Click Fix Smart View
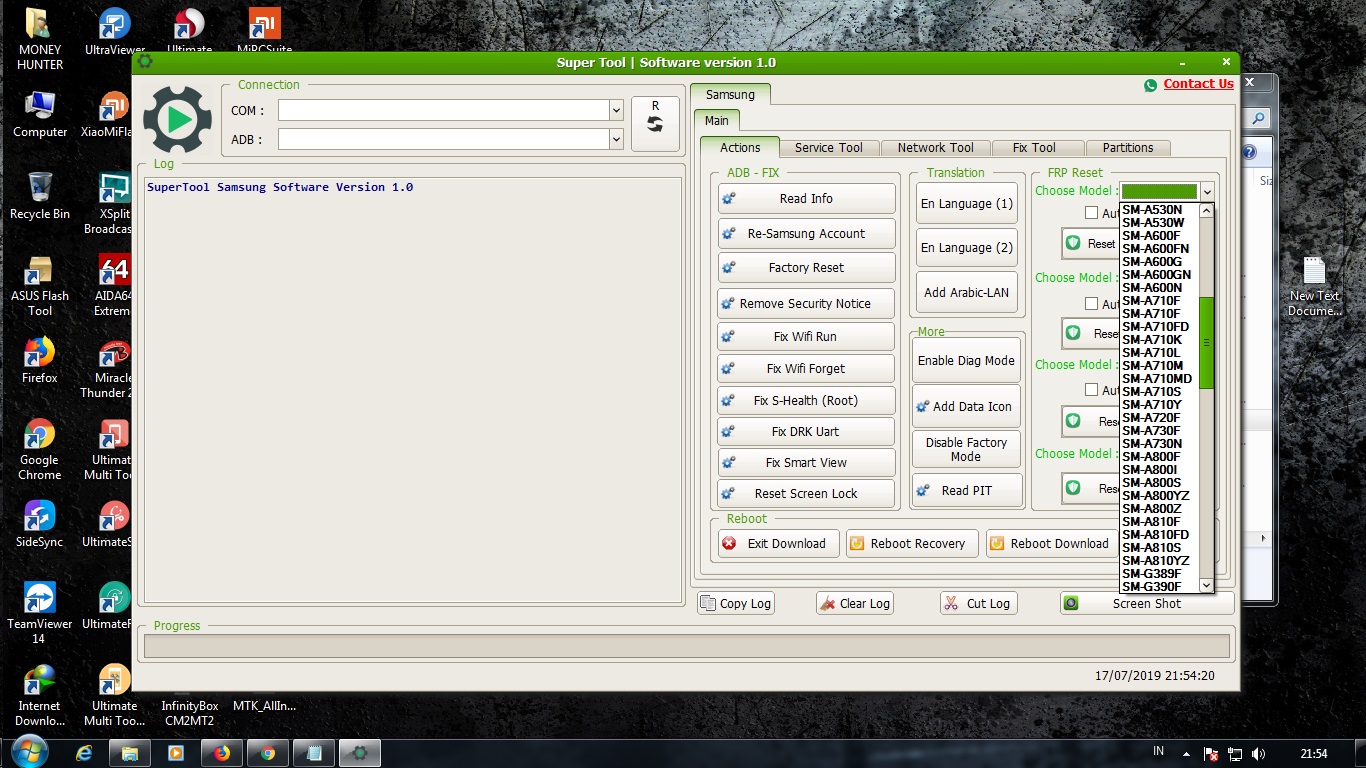 (806, 463)
